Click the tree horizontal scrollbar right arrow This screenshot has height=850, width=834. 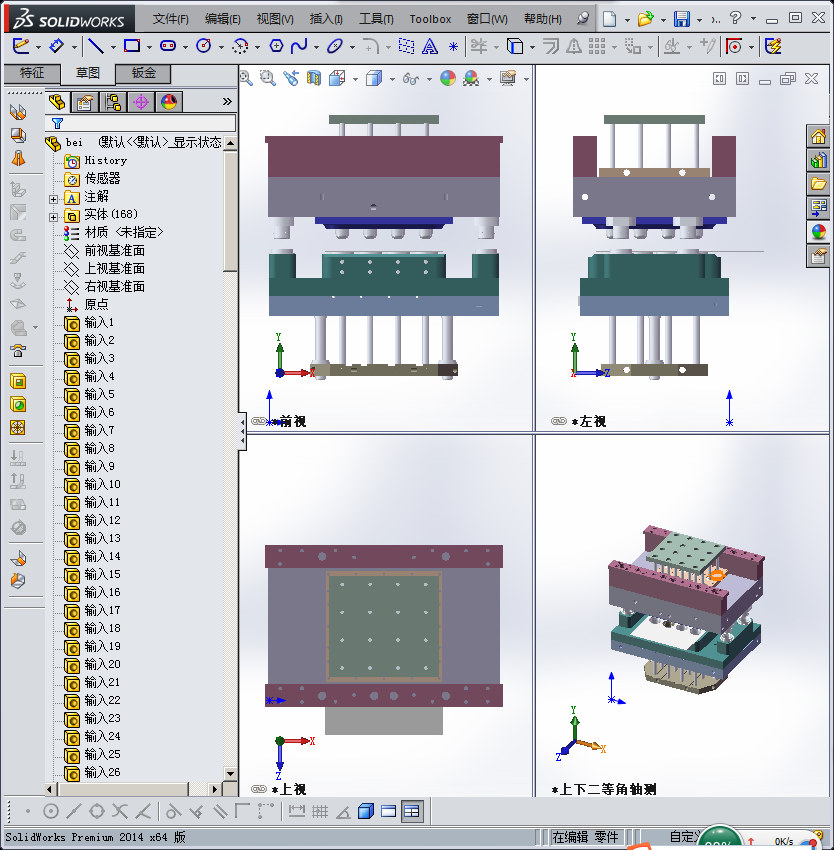coord(215,789)
